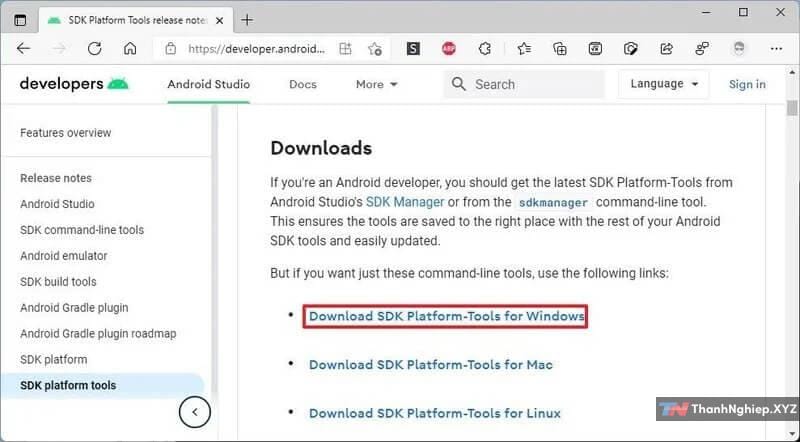
Task: Open the red ABP adblock extension
Action: click(x=449, y=48)
